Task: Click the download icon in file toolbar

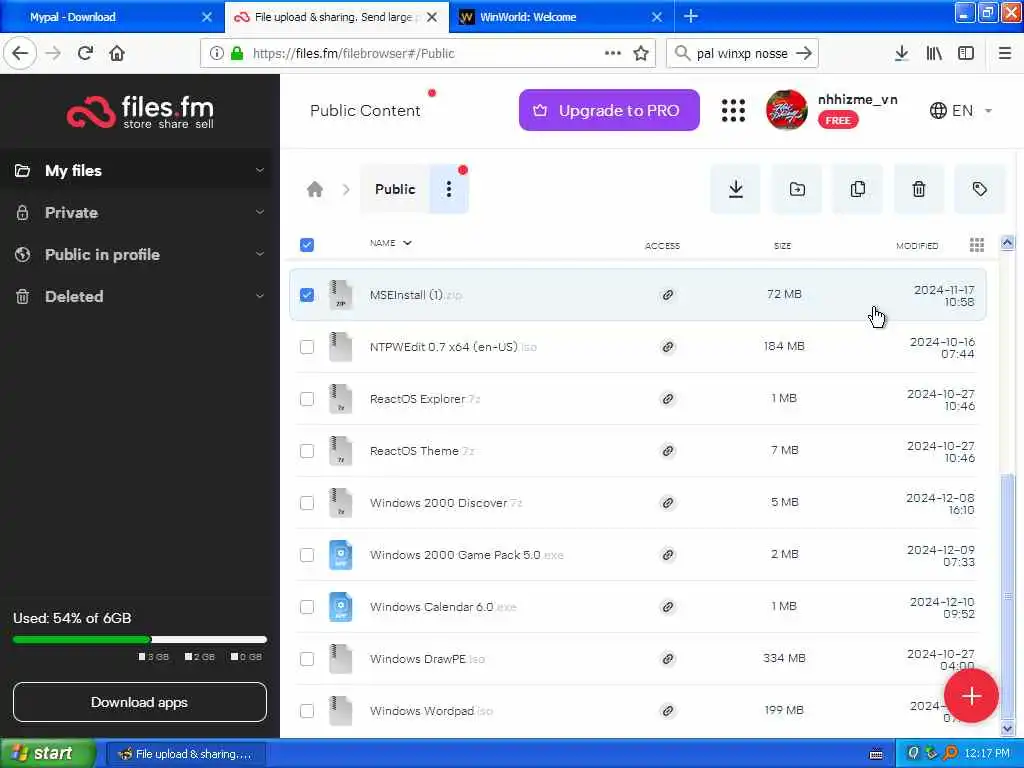Action: click(735, 189)
